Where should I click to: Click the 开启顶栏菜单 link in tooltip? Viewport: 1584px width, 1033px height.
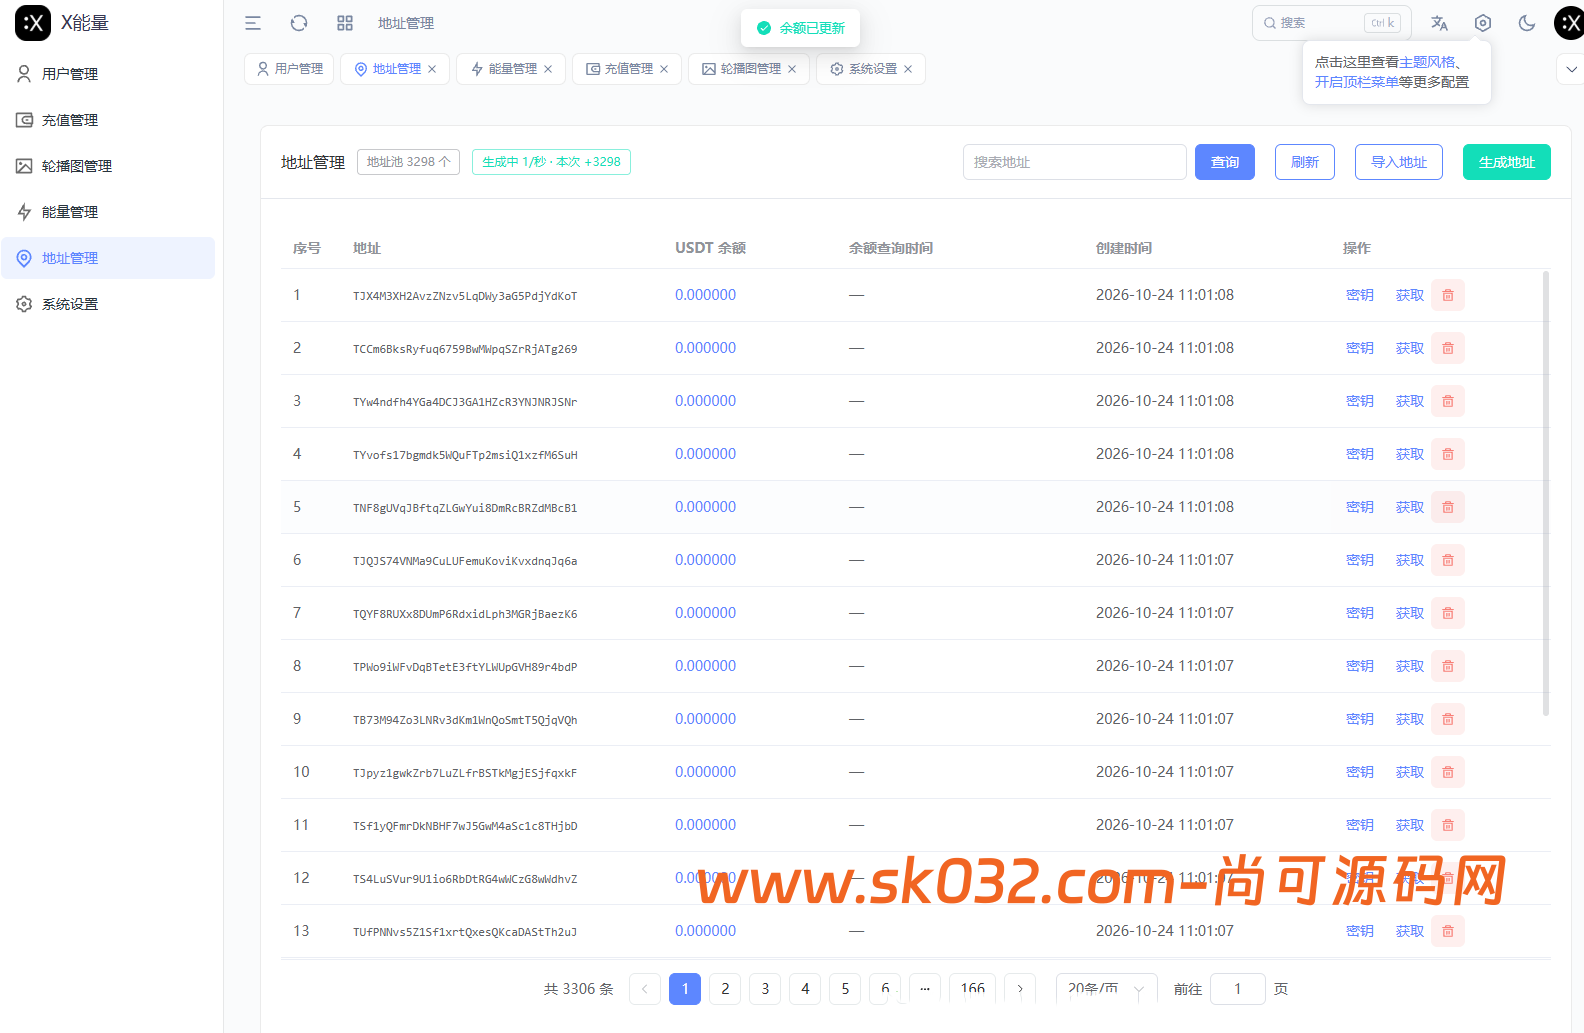click(1356, 82)
